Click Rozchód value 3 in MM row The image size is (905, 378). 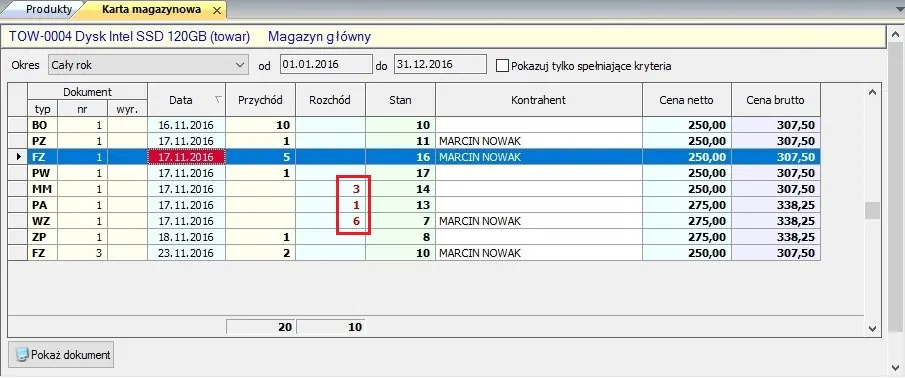coord(356,189)
